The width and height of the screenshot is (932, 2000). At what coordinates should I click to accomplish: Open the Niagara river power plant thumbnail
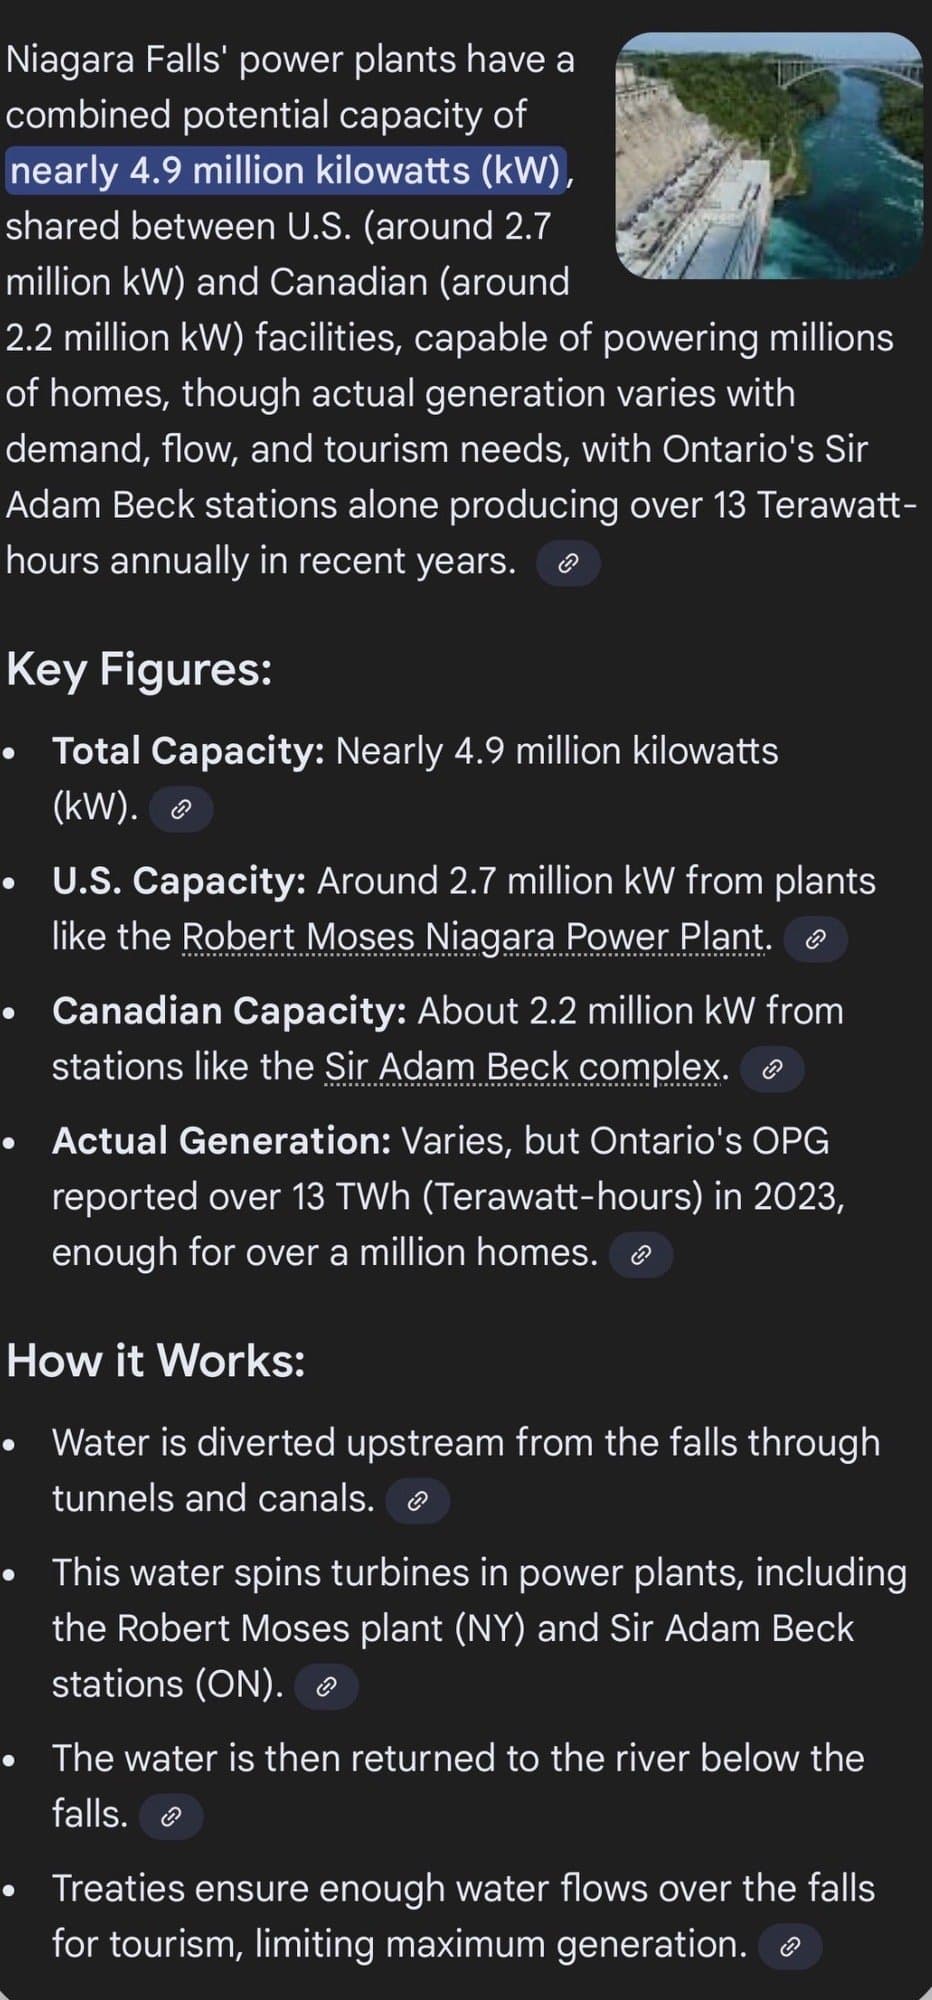pos(768,155)
